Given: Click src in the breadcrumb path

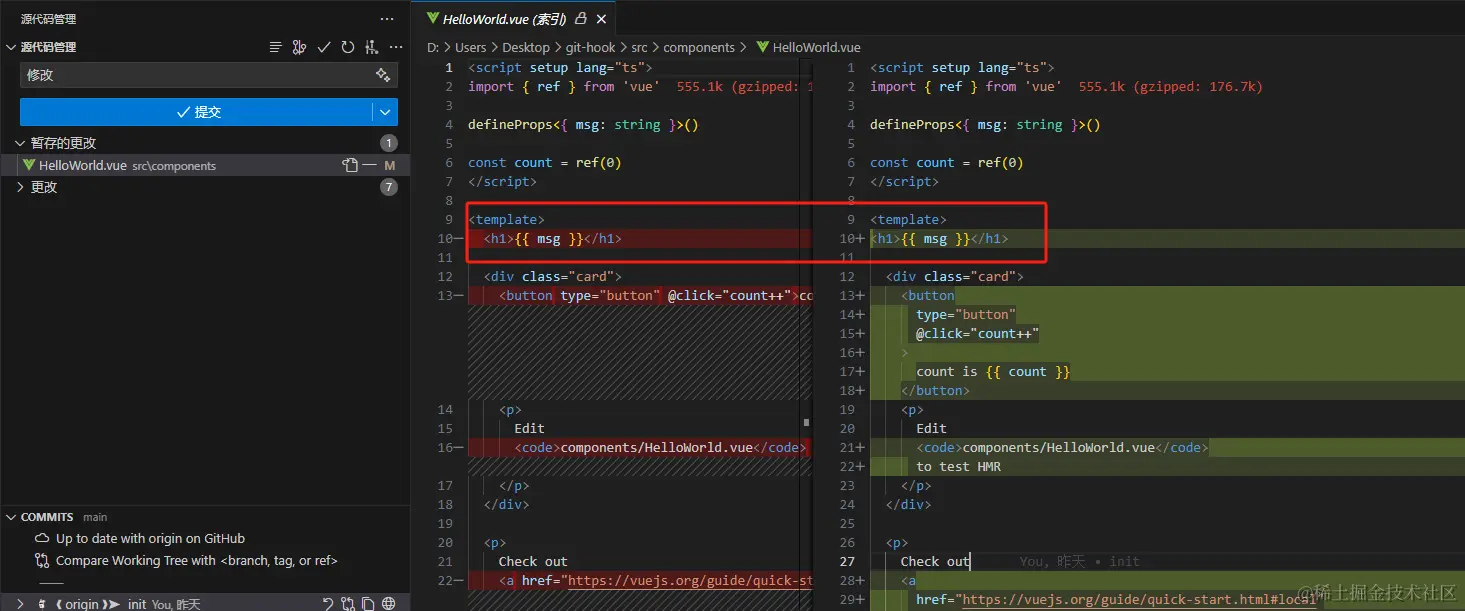Looking at the screenshot, I should tap(639, 47).
